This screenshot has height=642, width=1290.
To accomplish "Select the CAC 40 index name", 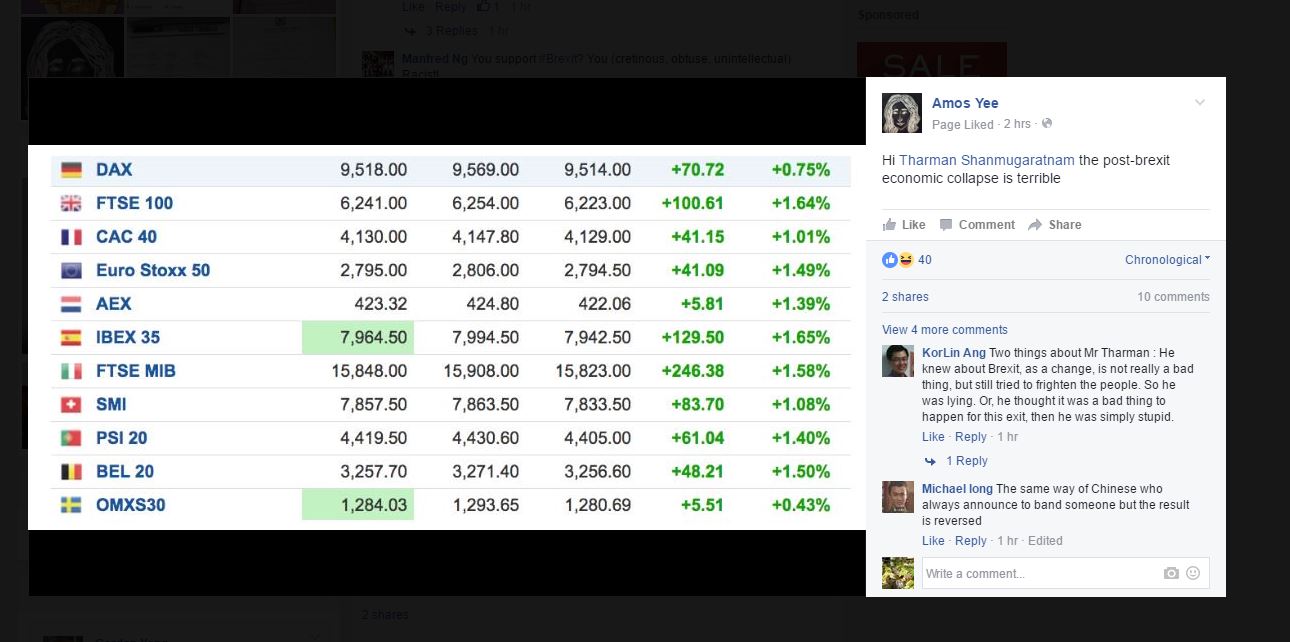I will (x=126, y=237).
